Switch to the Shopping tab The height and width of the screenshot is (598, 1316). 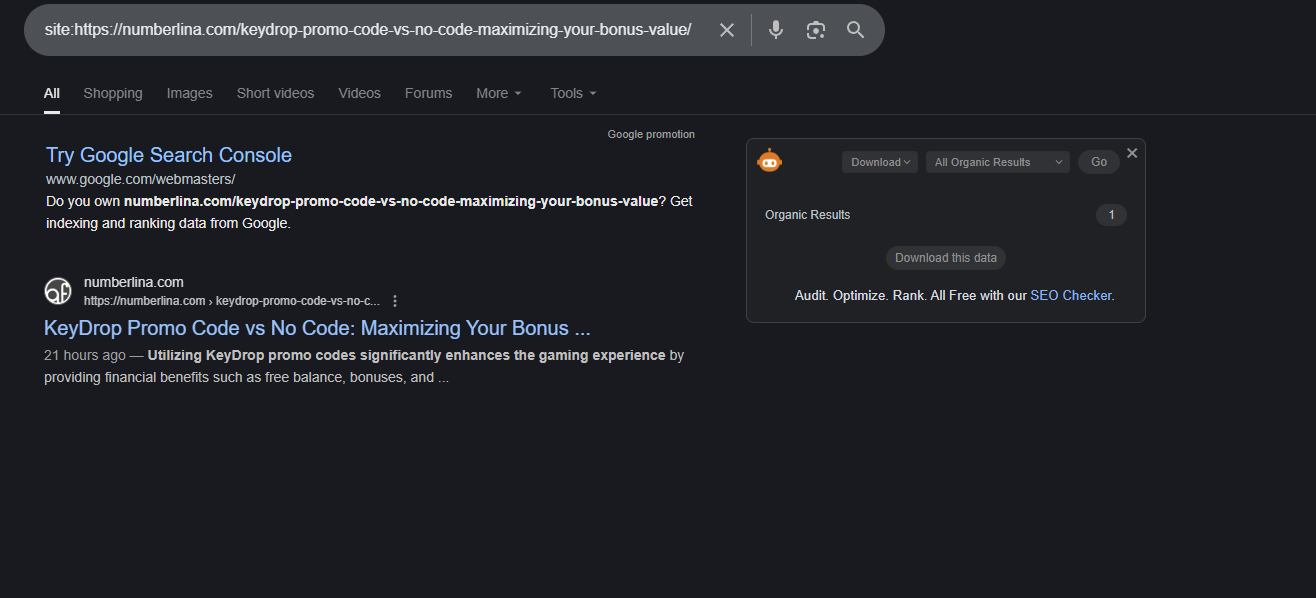pyautogui.click(x=113, y=93)
